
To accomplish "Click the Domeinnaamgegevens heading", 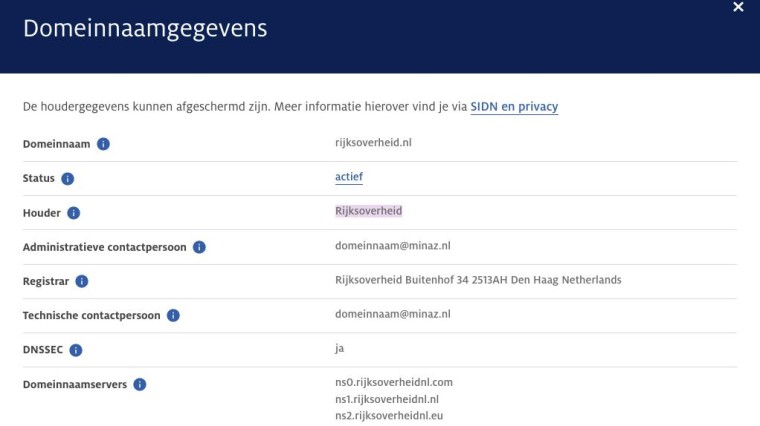I will (x=145, y=29).
